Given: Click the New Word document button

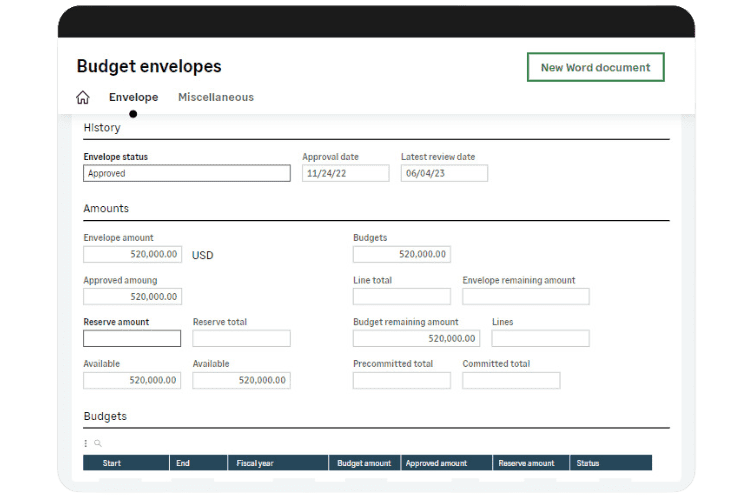Looking at the screenshot, I should pyautogui.click(x=595, y=68).
